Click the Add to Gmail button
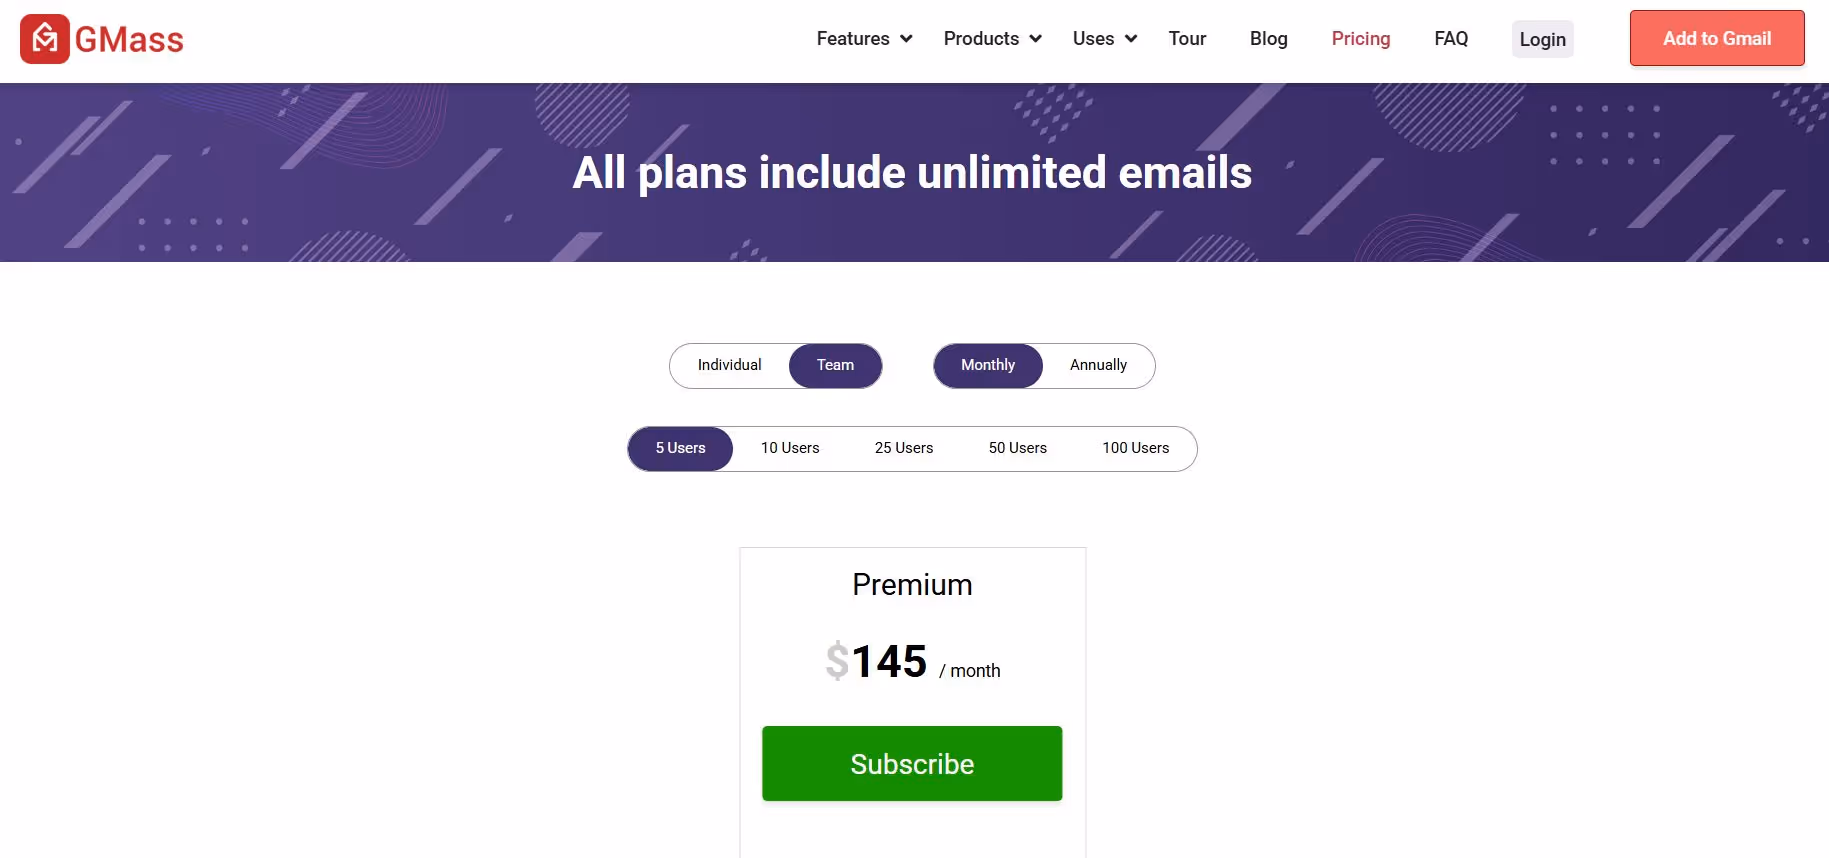 pyautogui.click(x=1717, y=38)
